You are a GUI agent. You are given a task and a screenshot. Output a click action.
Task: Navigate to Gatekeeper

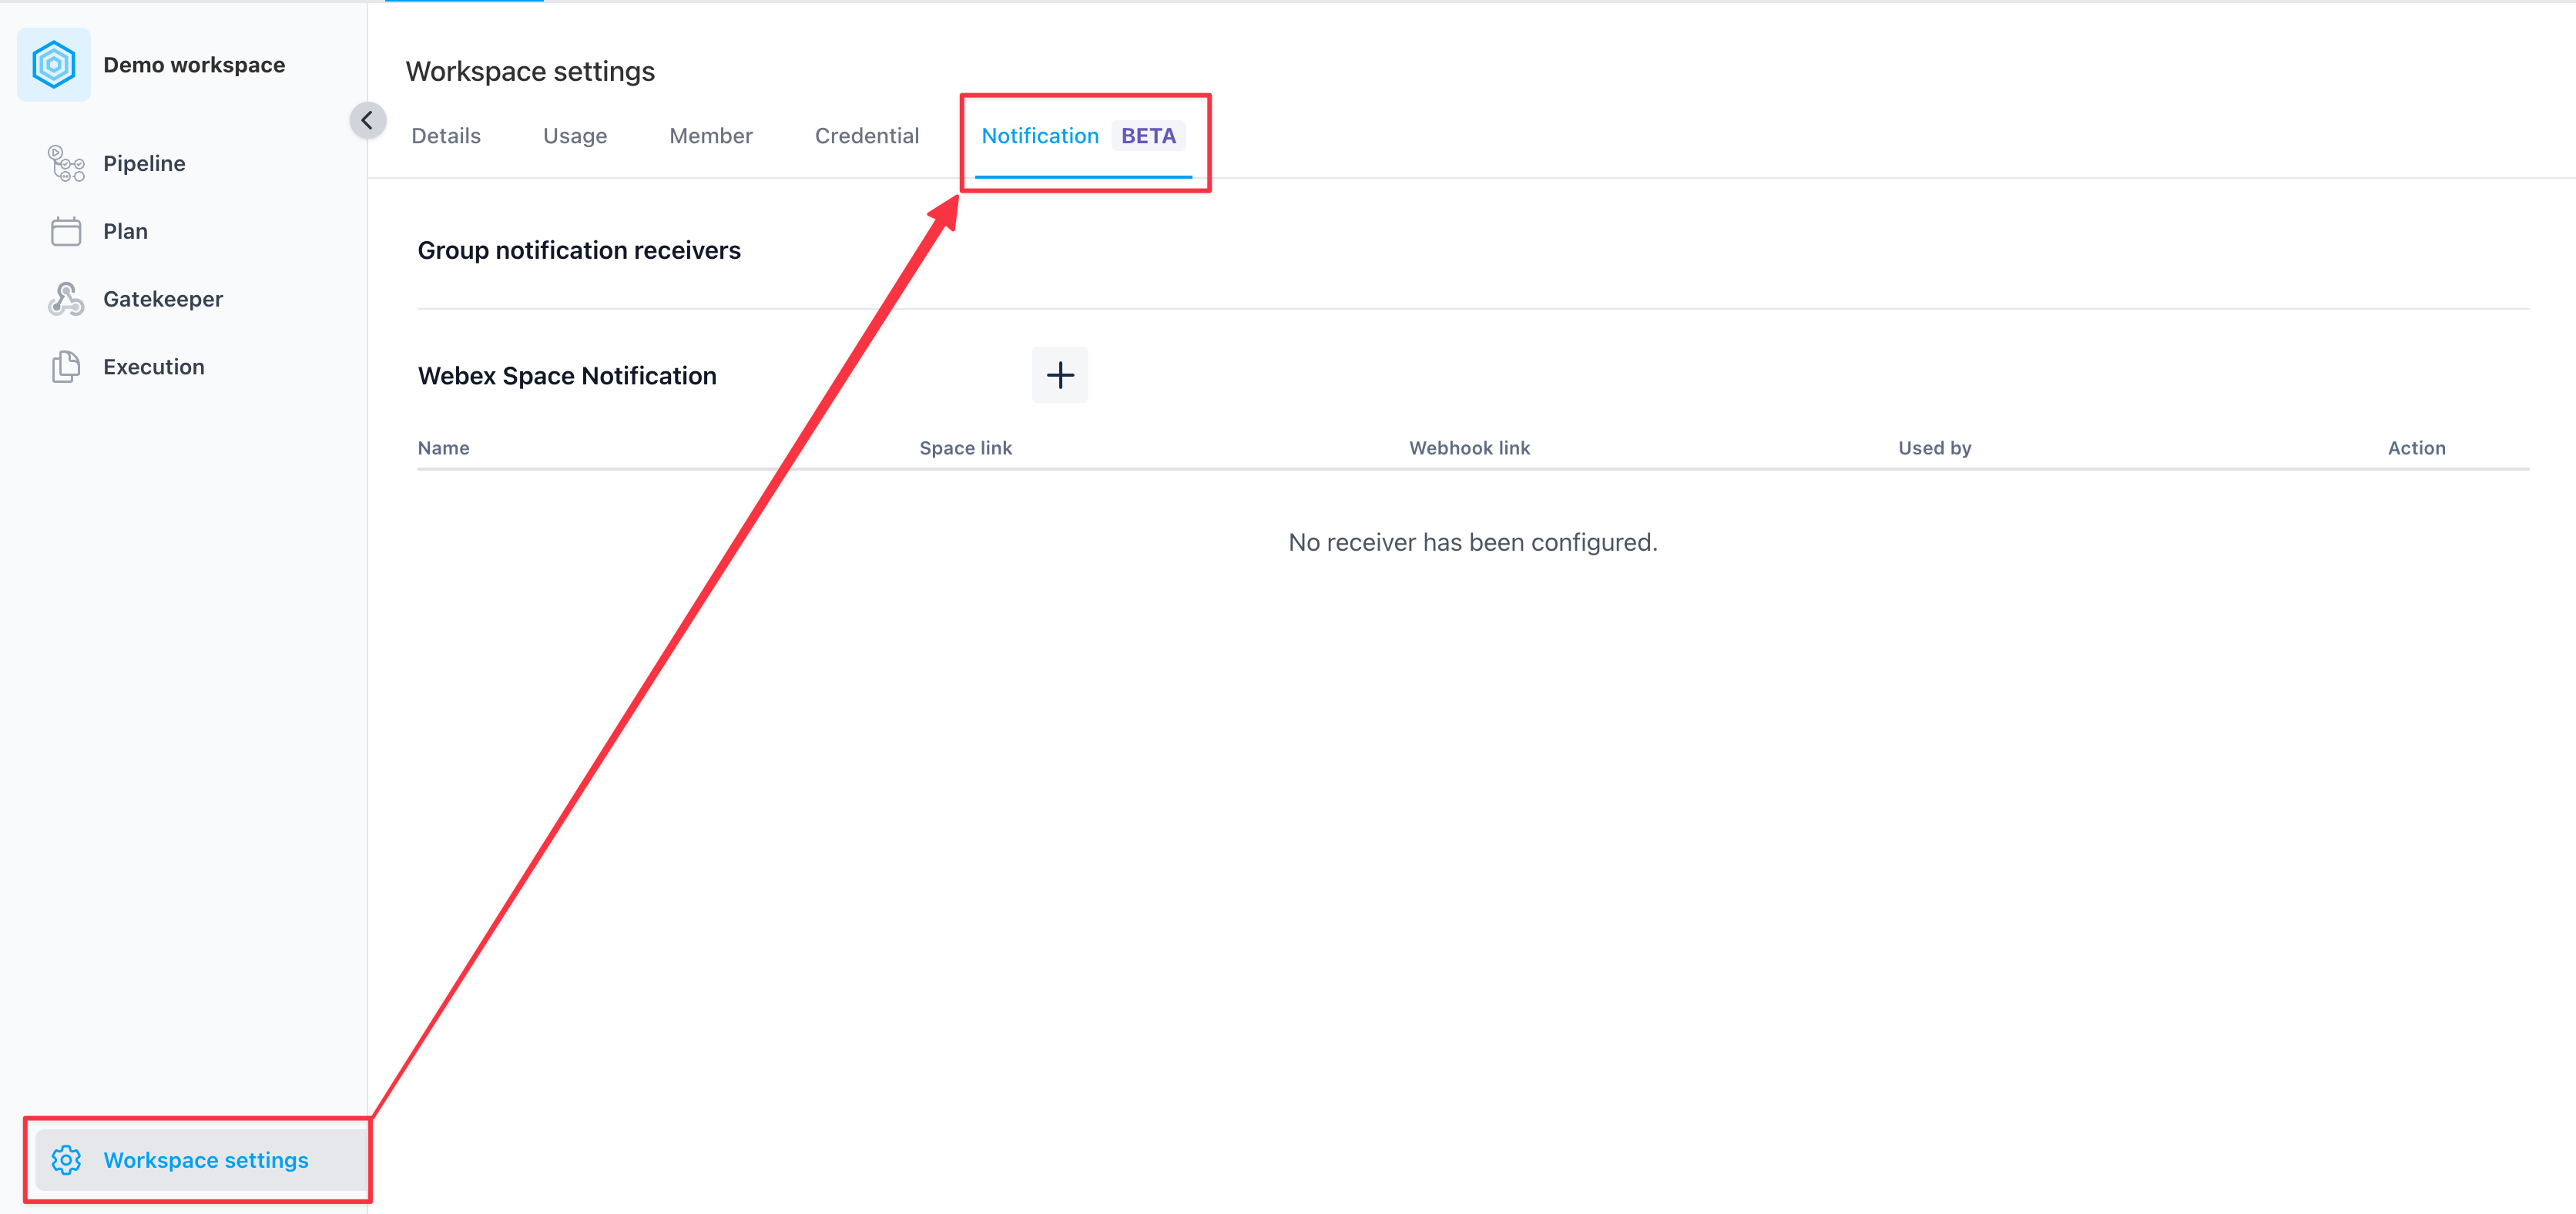point(163,299)
